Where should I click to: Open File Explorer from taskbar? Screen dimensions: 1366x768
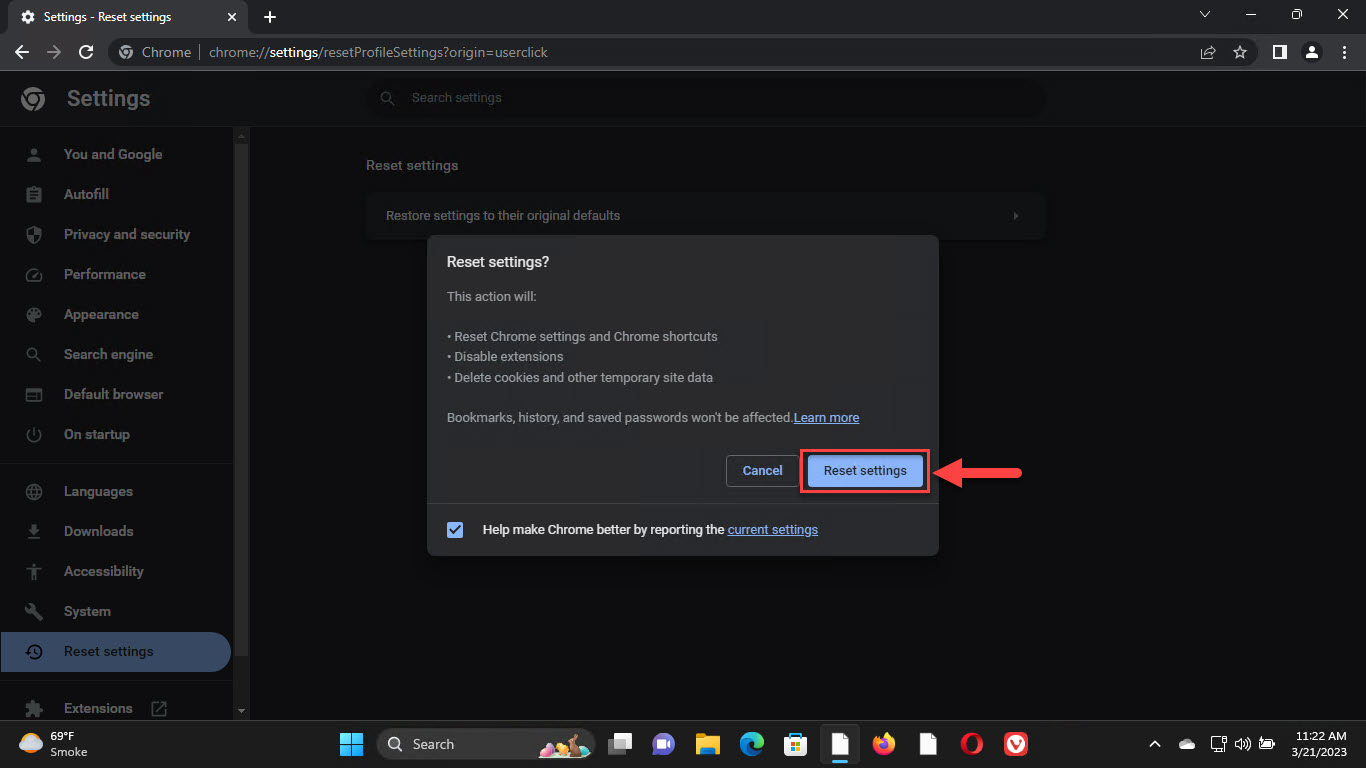[708, 744]
